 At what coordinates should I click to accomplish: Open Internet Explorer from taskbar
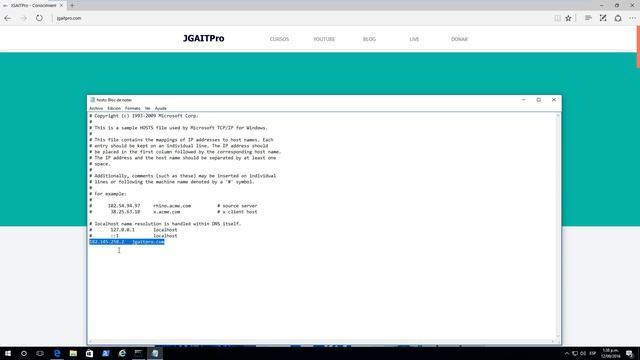coord(122,353)
